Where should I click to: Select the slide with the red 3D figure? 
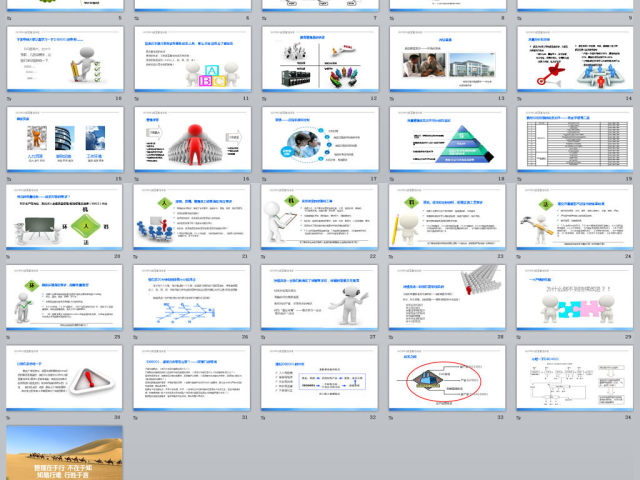coord(192,141)
